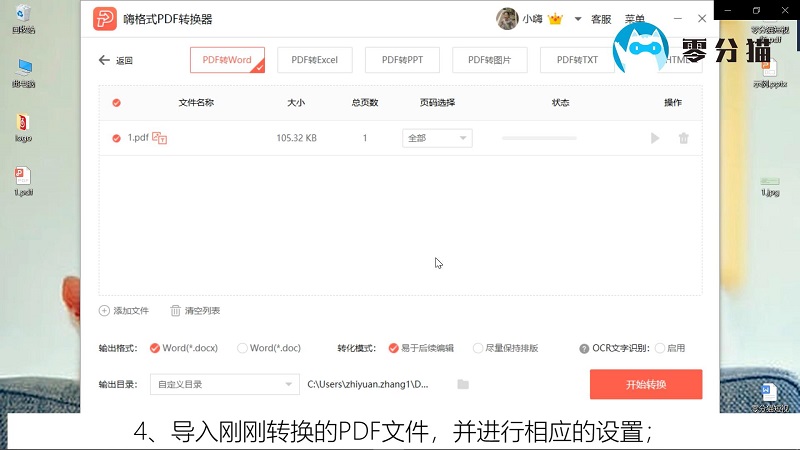Open the logo file on desktop
This screenshot has width=800, height=450.
point(23,128)
